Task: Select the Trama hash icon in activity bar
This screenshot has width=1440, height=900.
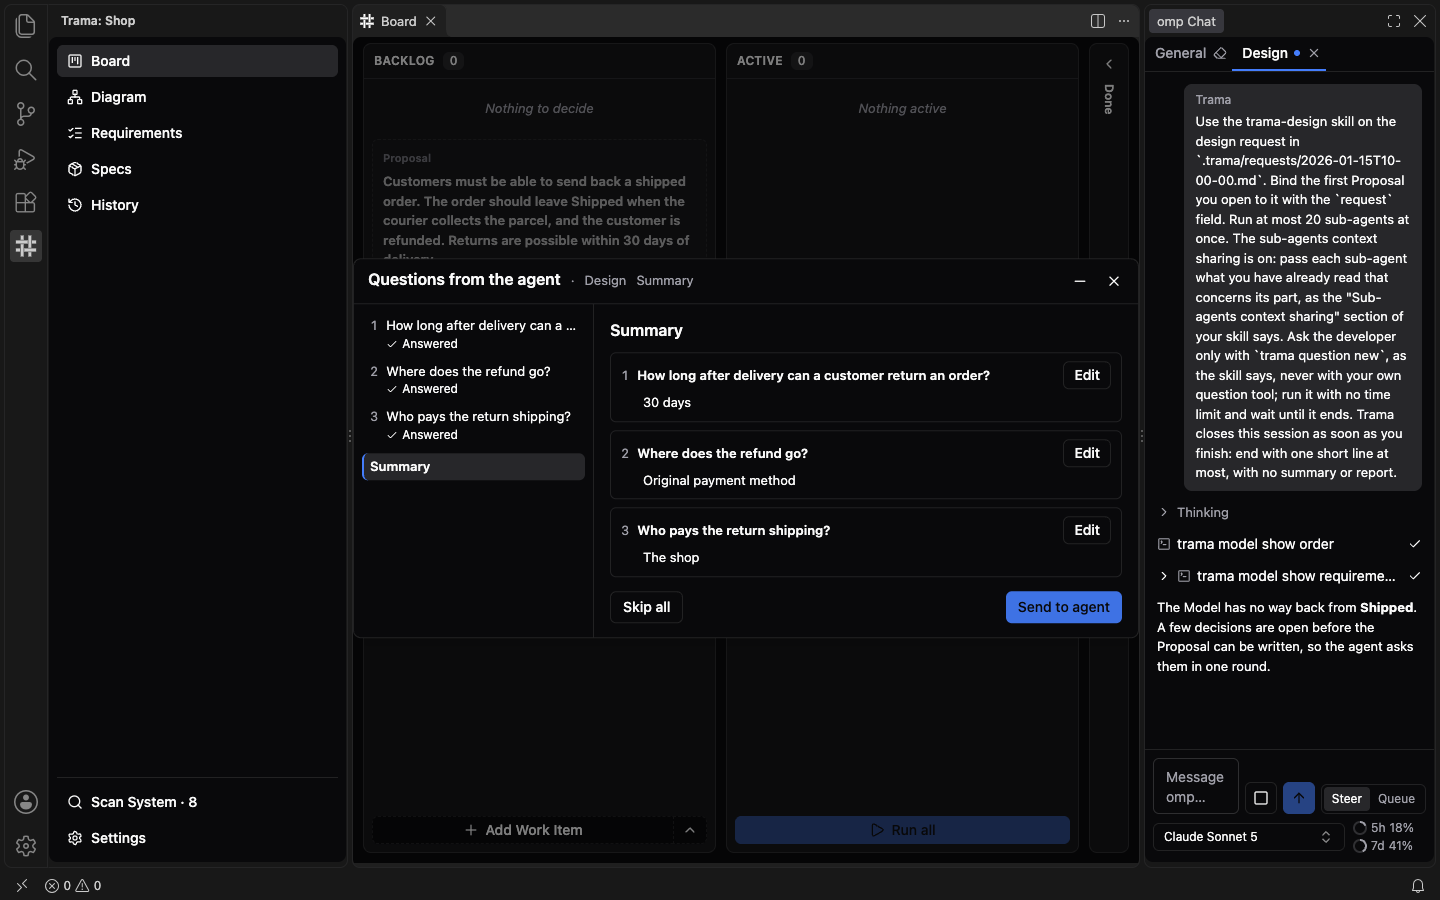Action: (x=26, y=246)
